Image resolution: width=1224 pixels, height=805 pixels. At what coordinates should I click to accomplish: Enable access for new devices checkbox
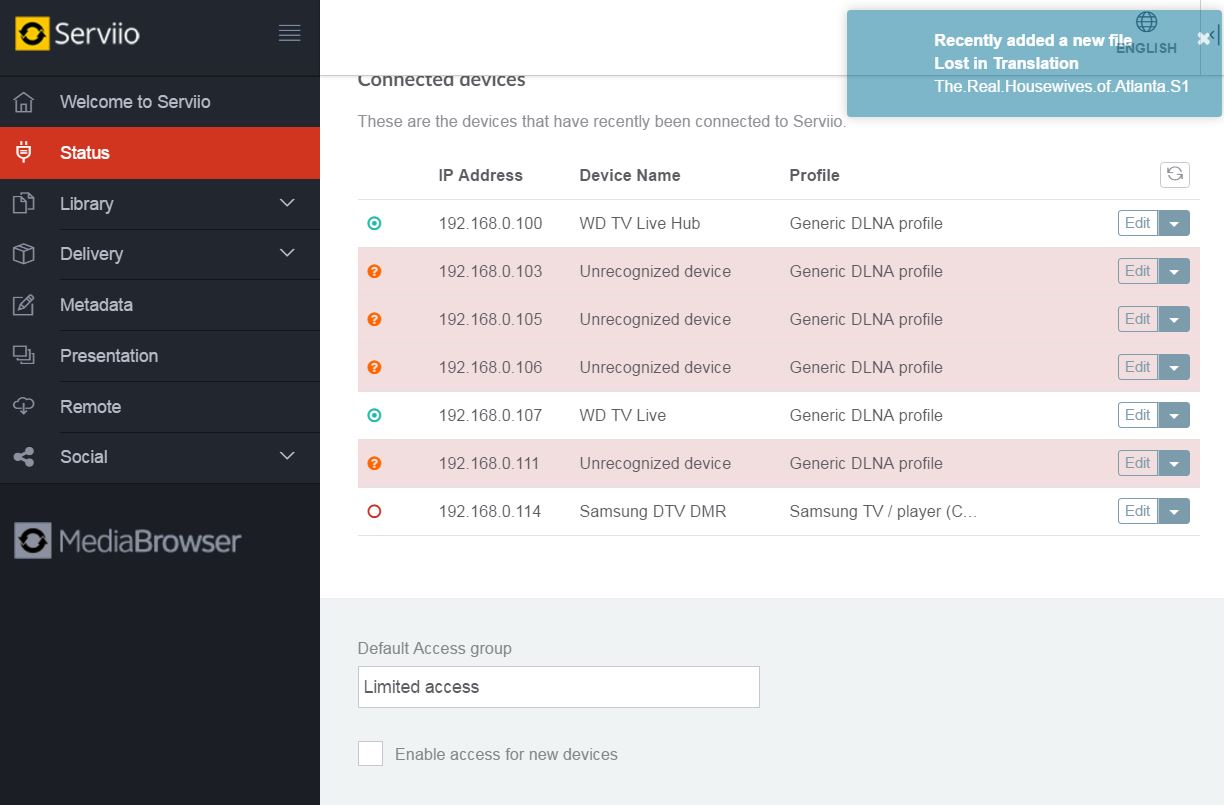tap(370, 754)
